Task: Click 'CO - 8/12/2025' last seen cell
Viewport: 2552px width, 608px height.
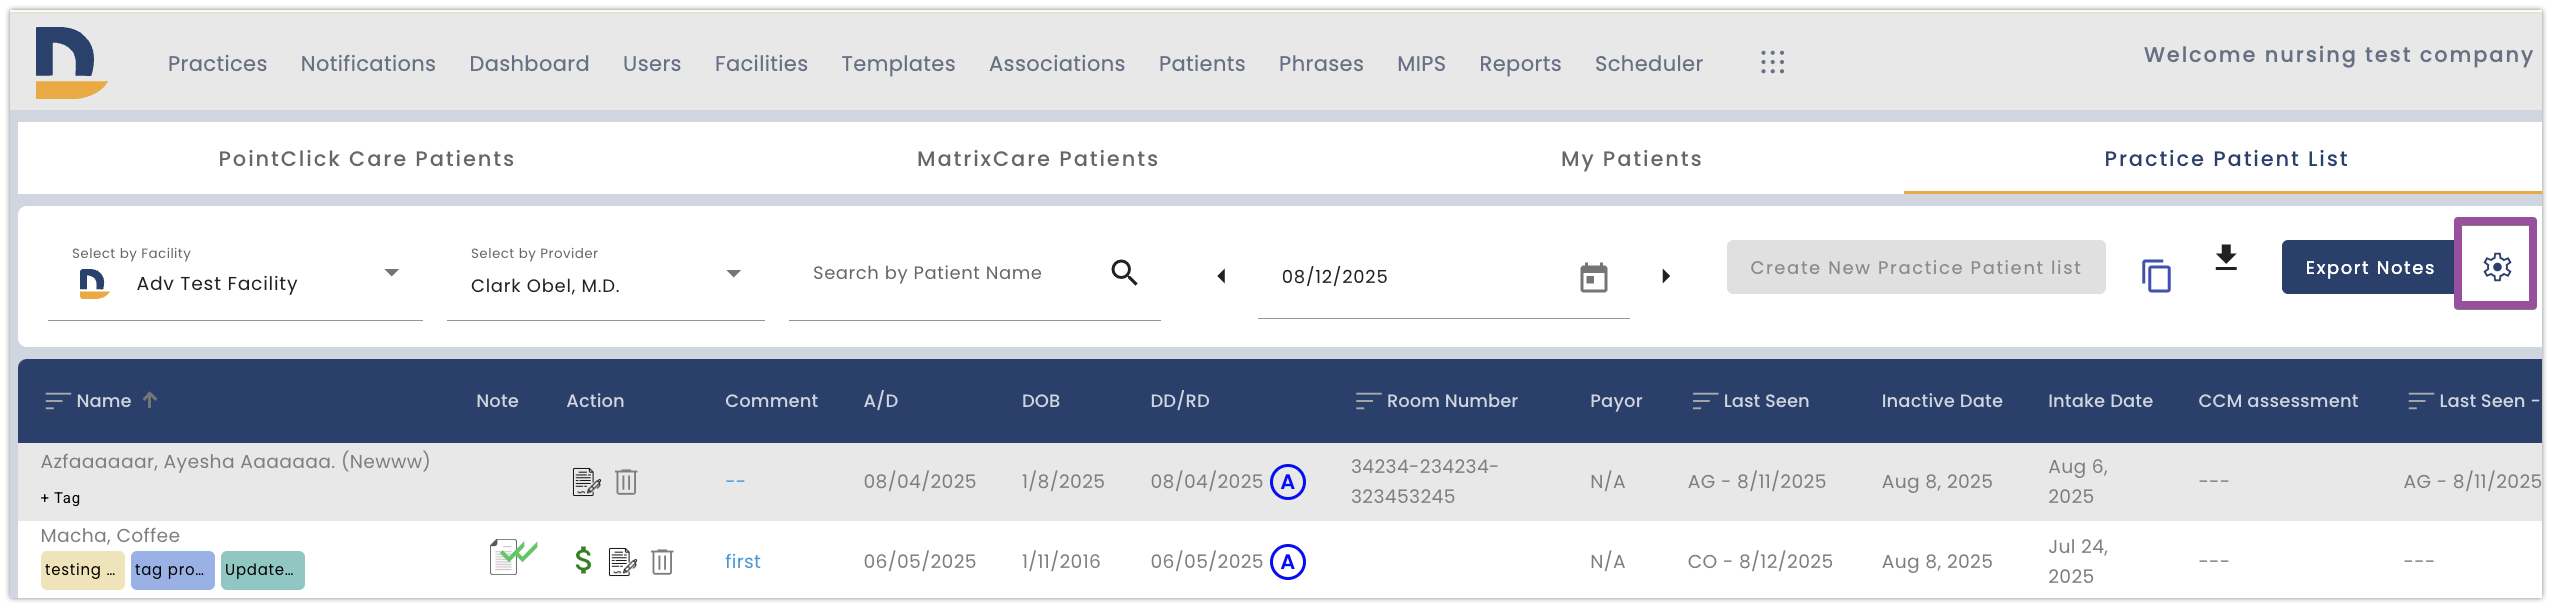Action: [1760, 562]
